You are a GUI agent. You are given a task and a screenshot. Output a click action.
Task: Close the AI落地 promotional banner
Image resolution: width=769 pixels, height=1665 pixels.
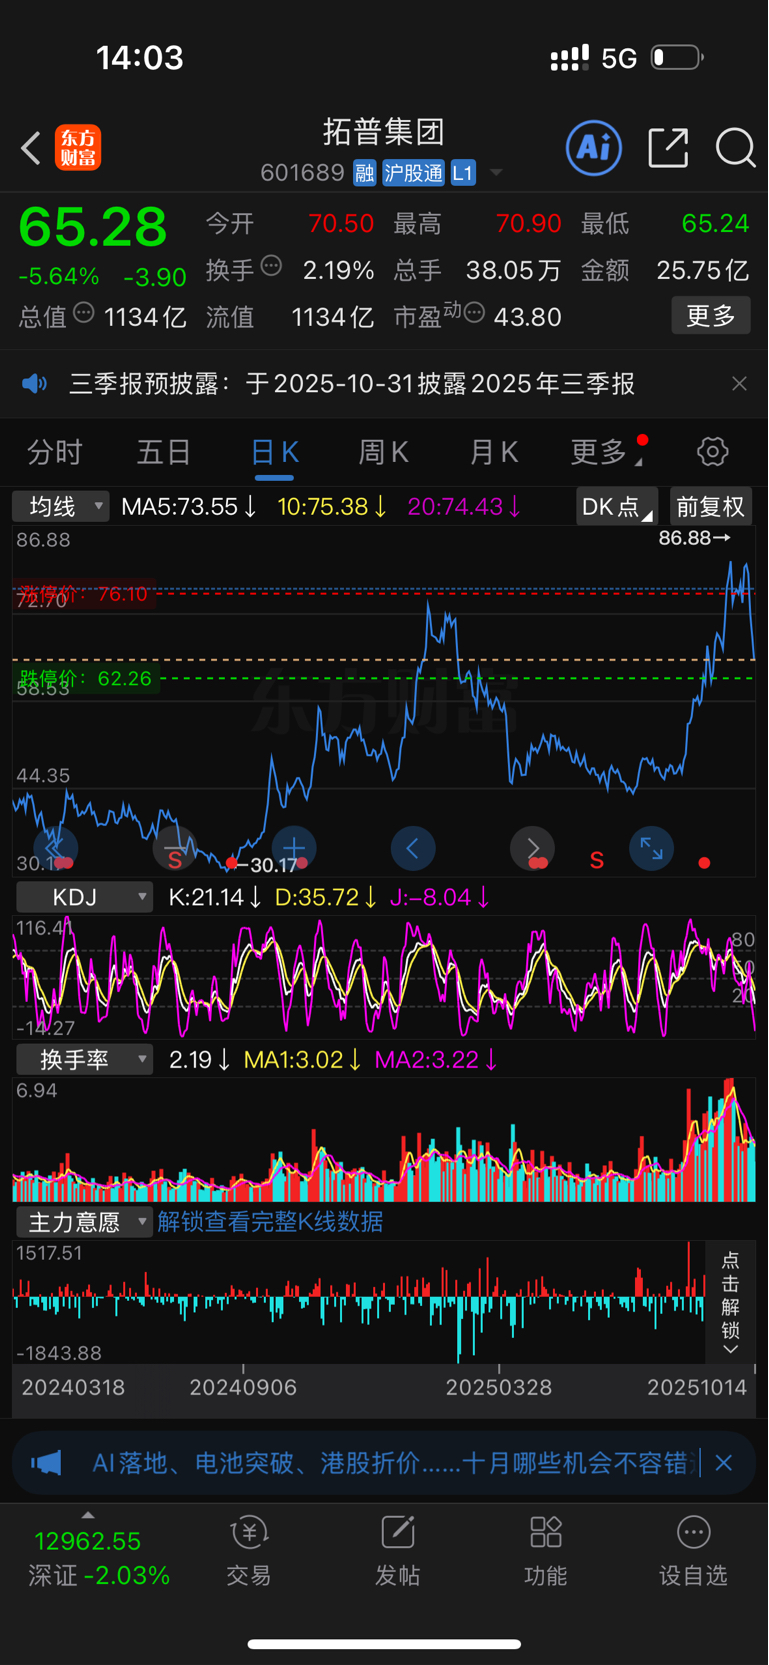pos(724,1464)
